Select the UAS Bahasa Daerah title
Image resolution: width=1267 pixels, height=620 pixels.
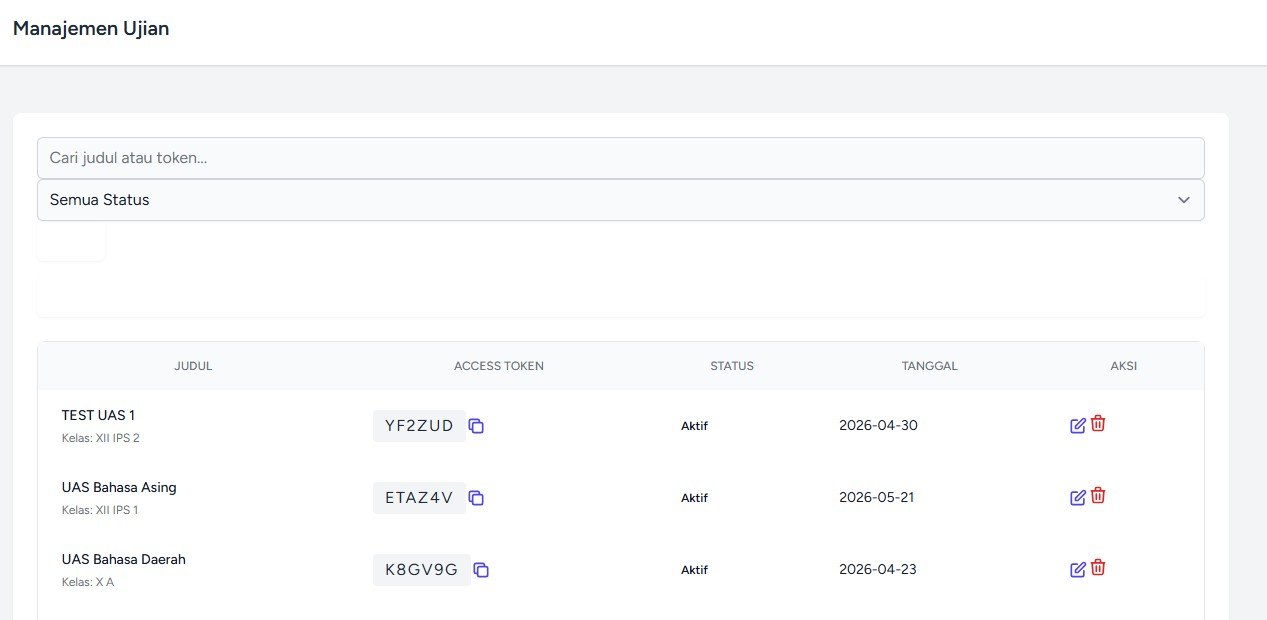[x=124, y=559]
